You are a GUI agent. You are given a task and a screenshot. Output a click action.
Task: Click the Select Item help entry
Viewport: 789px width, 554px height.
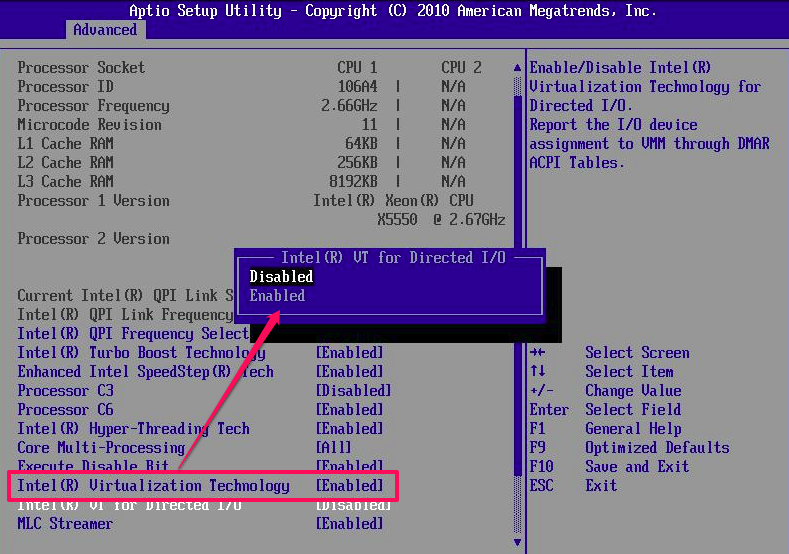pyautogui.click(x=629, y=371)
